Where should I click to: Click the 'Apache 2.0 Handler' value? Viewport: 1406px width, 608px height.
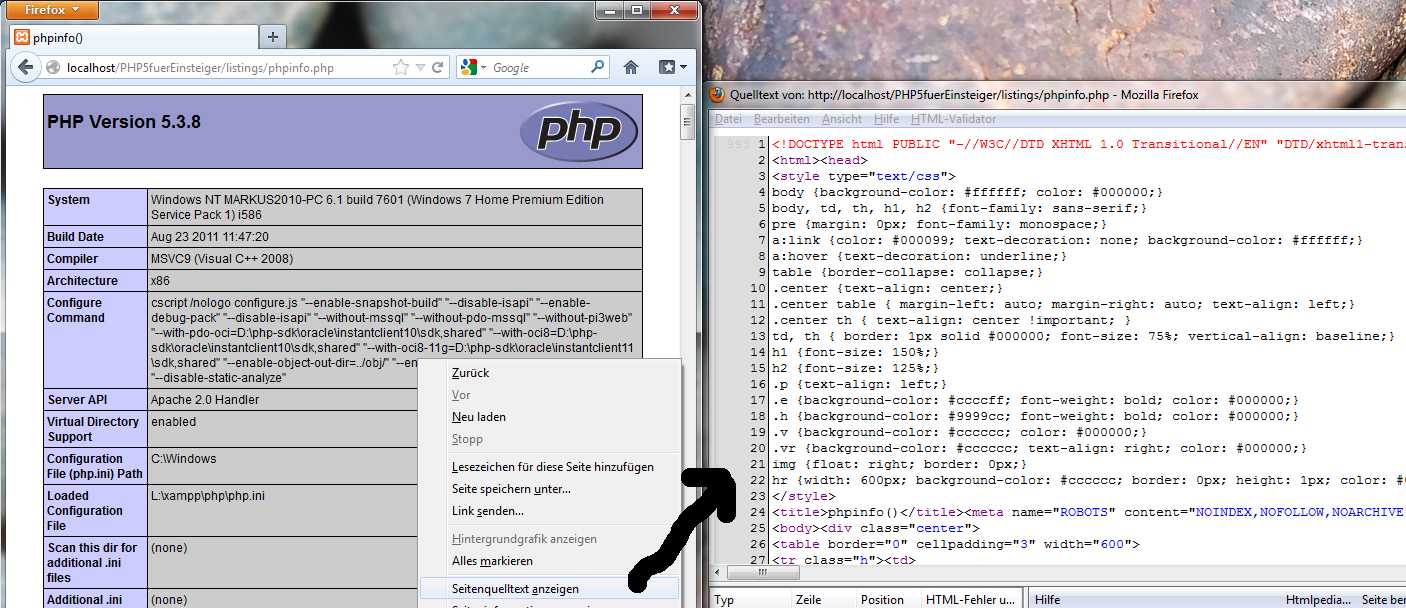coord(205,400)
